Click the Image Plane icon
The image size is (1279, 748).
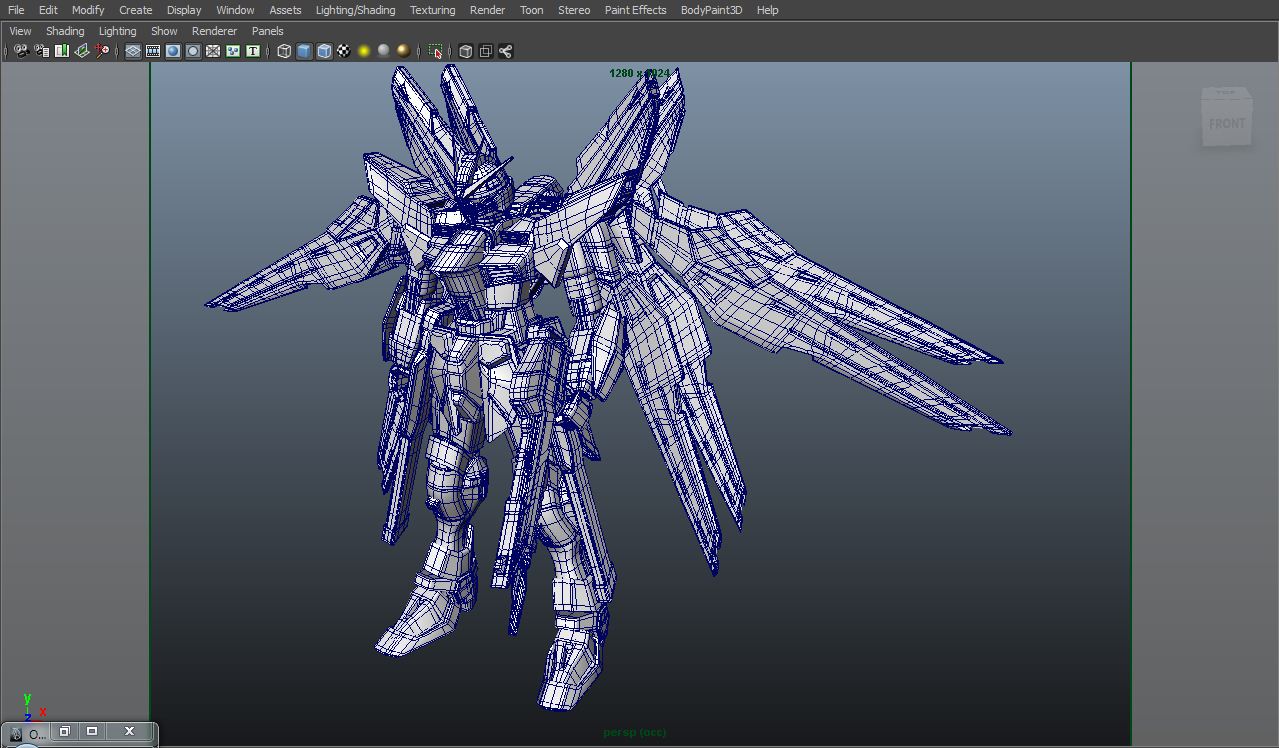(82, 51)
